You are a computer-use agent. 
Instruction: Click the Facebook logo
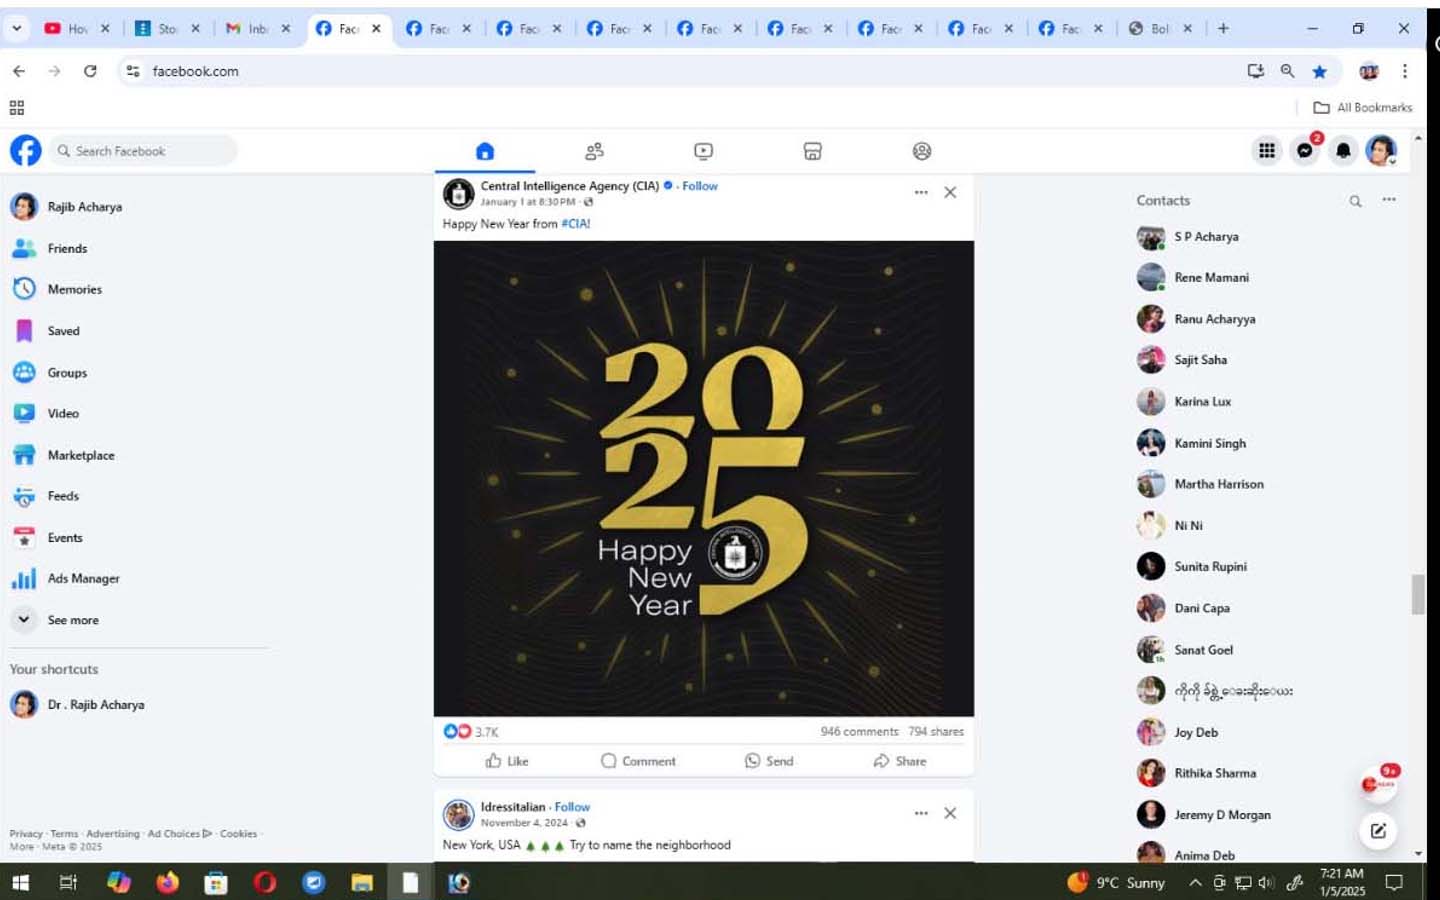(26, 151)
